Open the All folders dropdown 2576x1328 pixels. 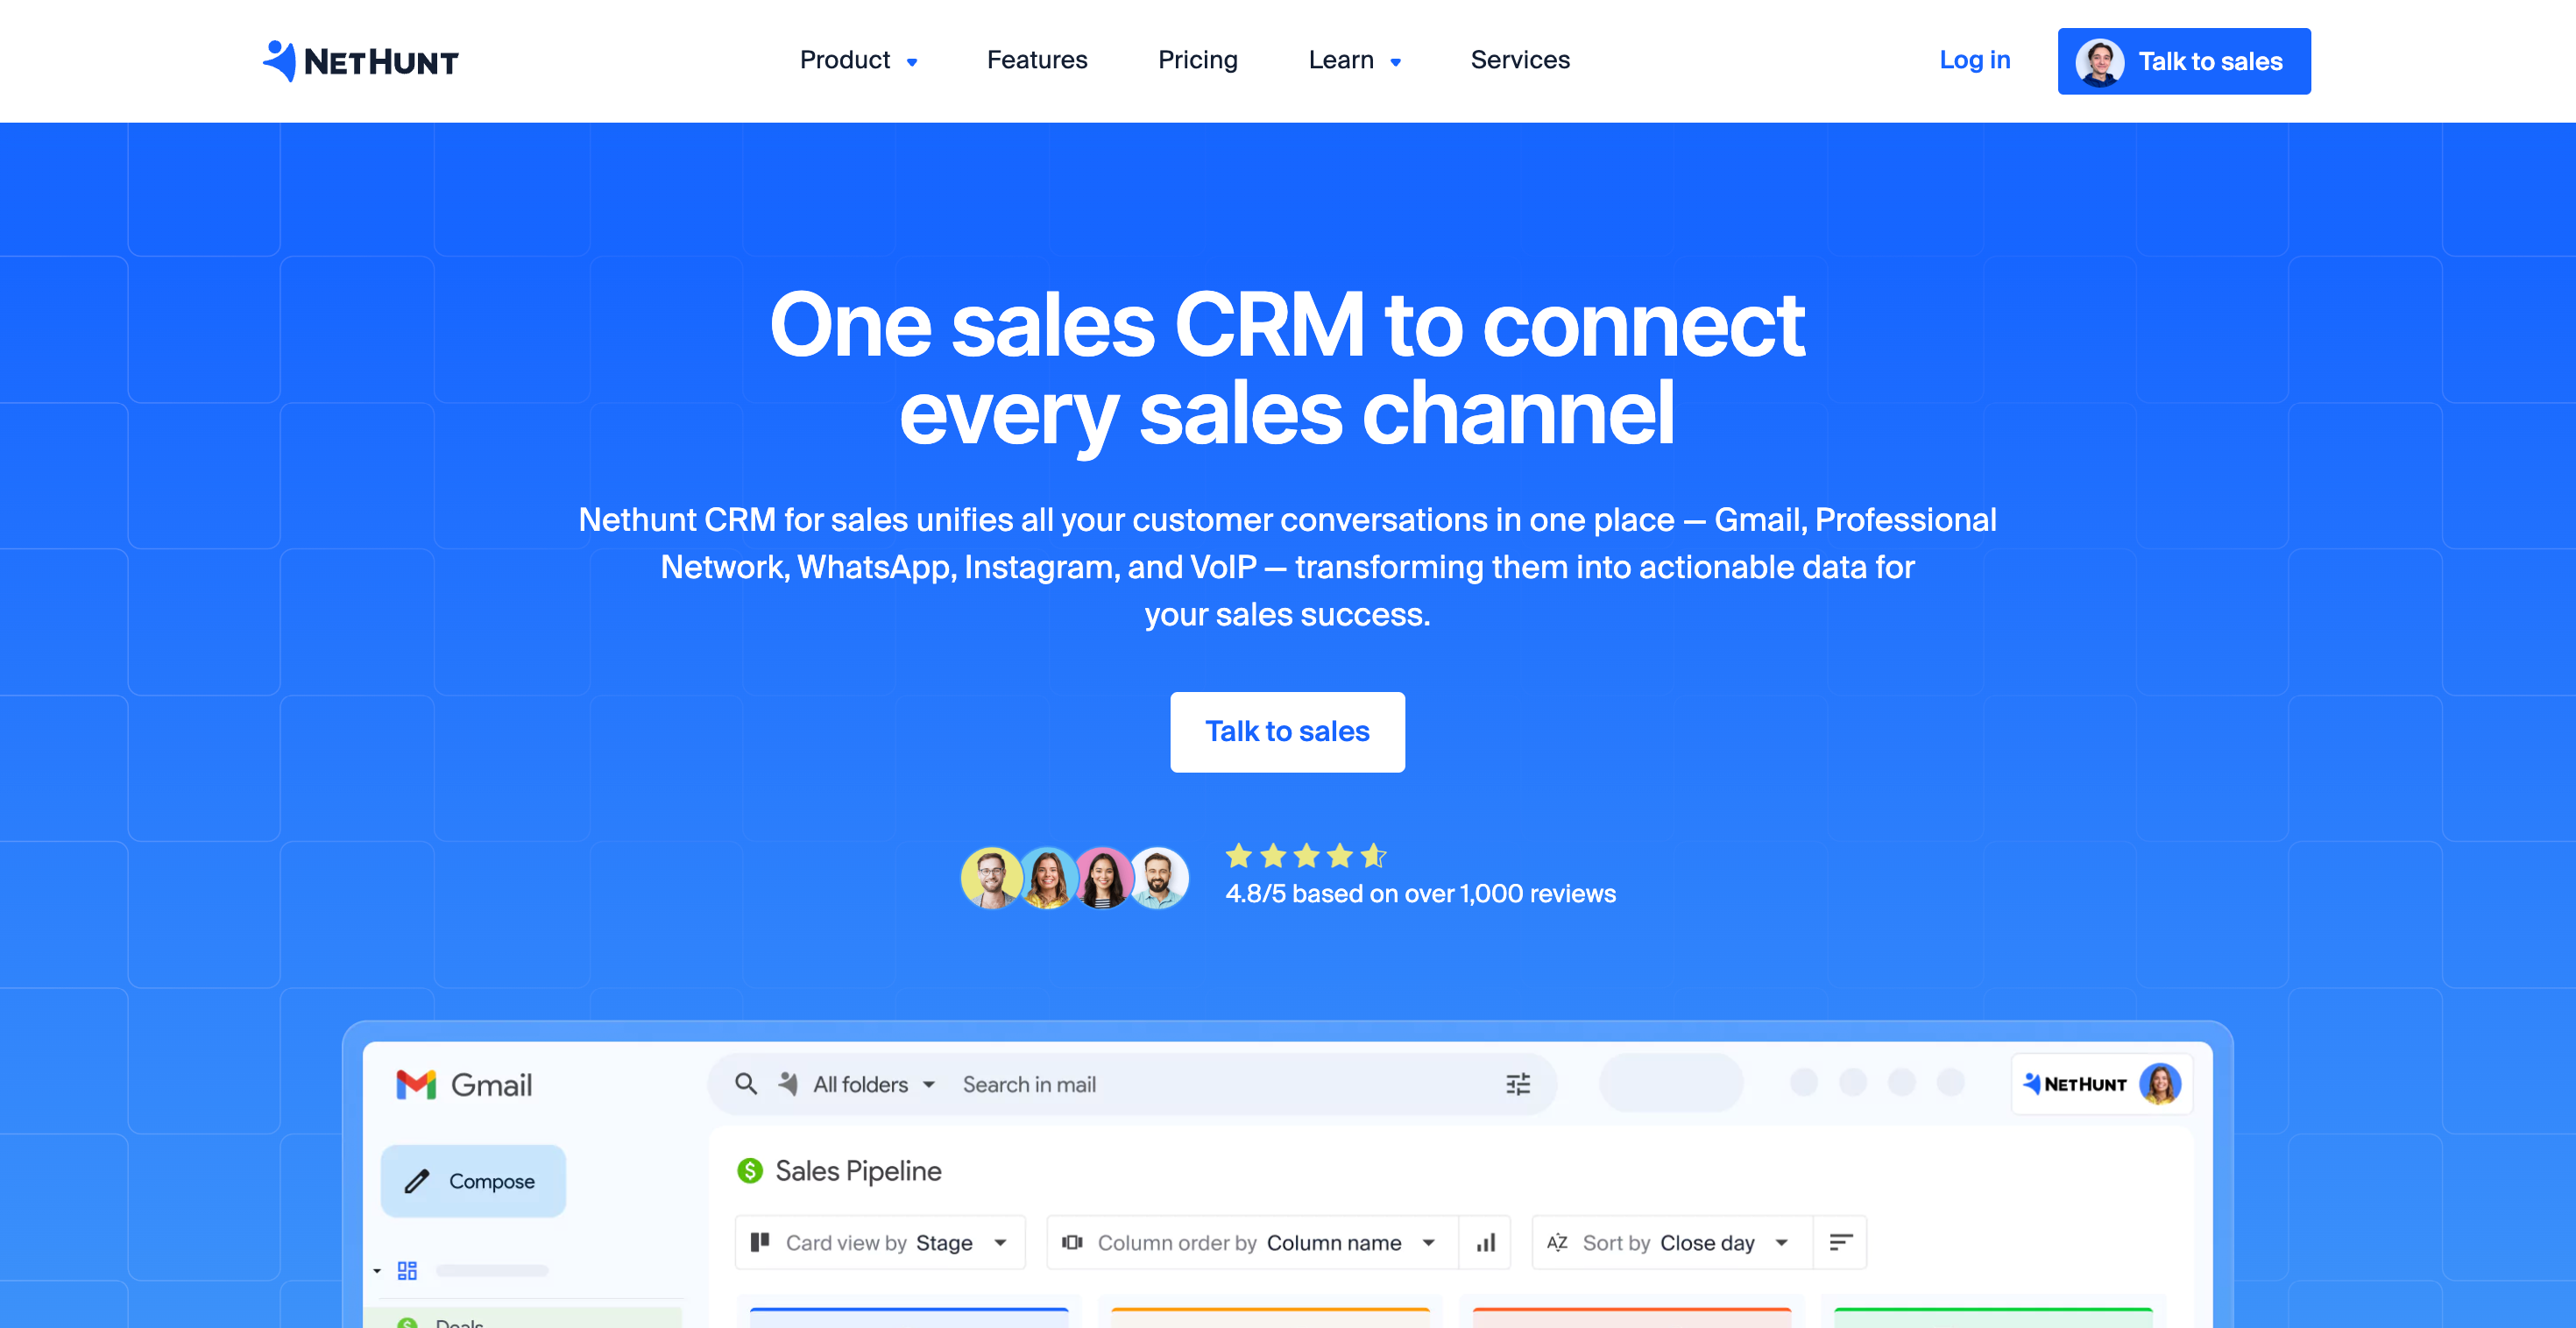pyautogui.click(x=874, y=1084)
